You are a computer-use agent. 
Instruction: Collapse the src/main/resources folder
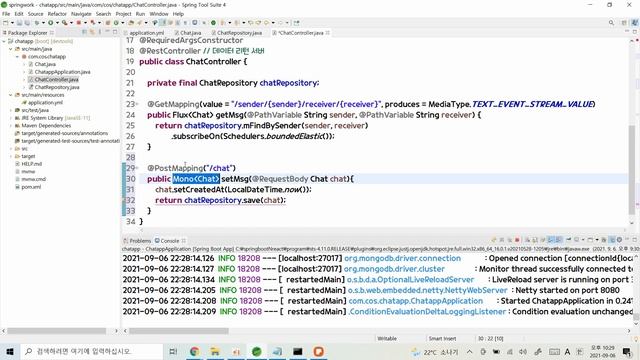11,95
